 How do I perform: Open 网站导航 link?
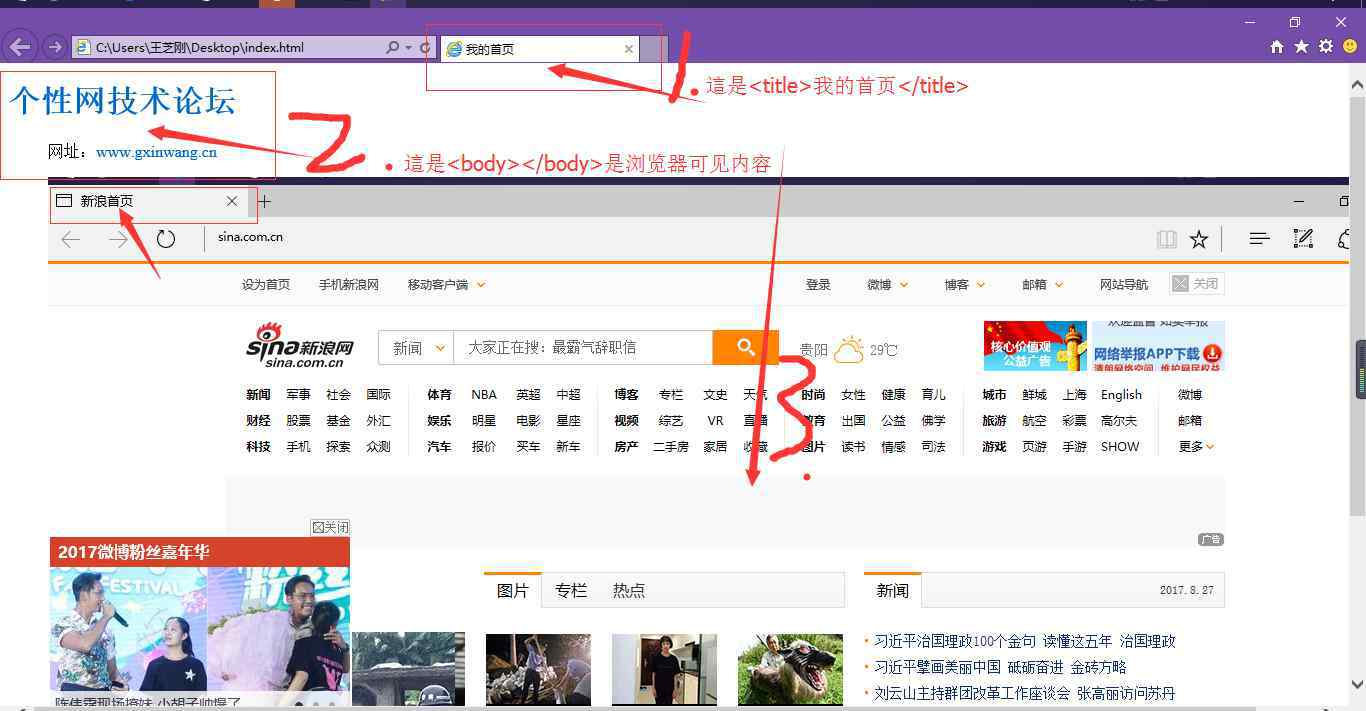(1124, 284)
